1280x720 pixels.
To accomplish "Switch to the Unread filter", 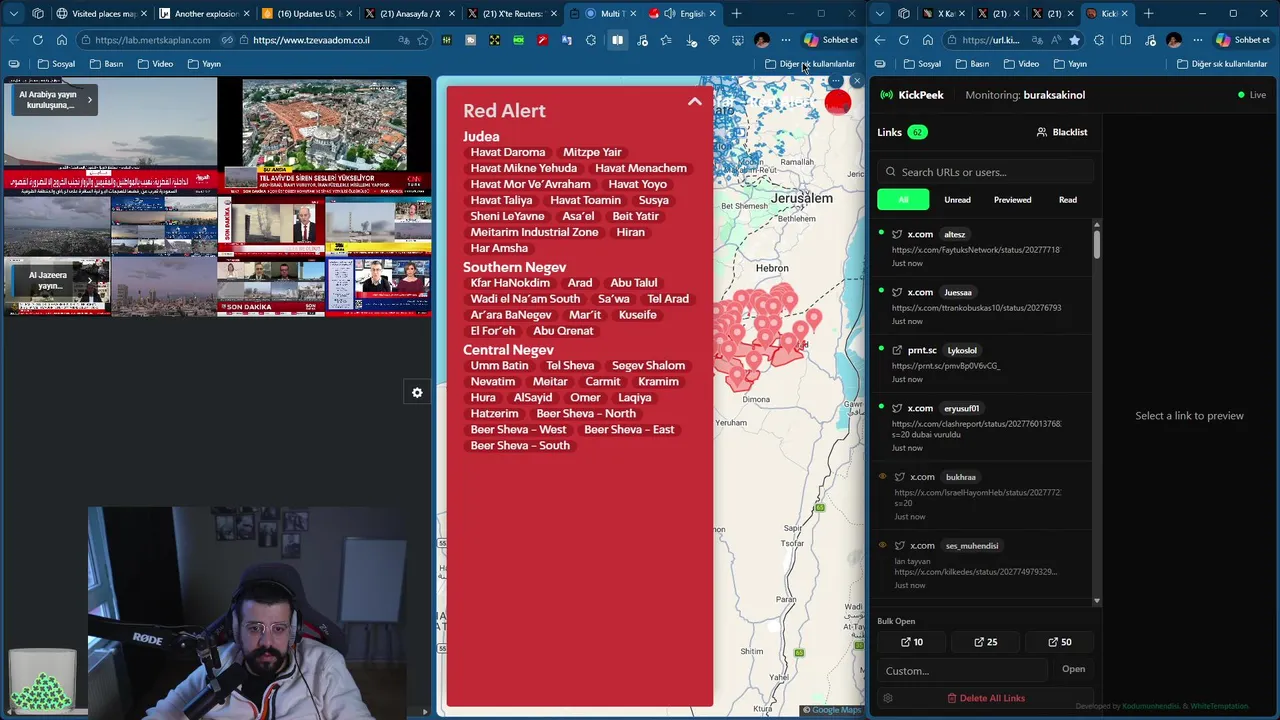I will tap(957, 200).
